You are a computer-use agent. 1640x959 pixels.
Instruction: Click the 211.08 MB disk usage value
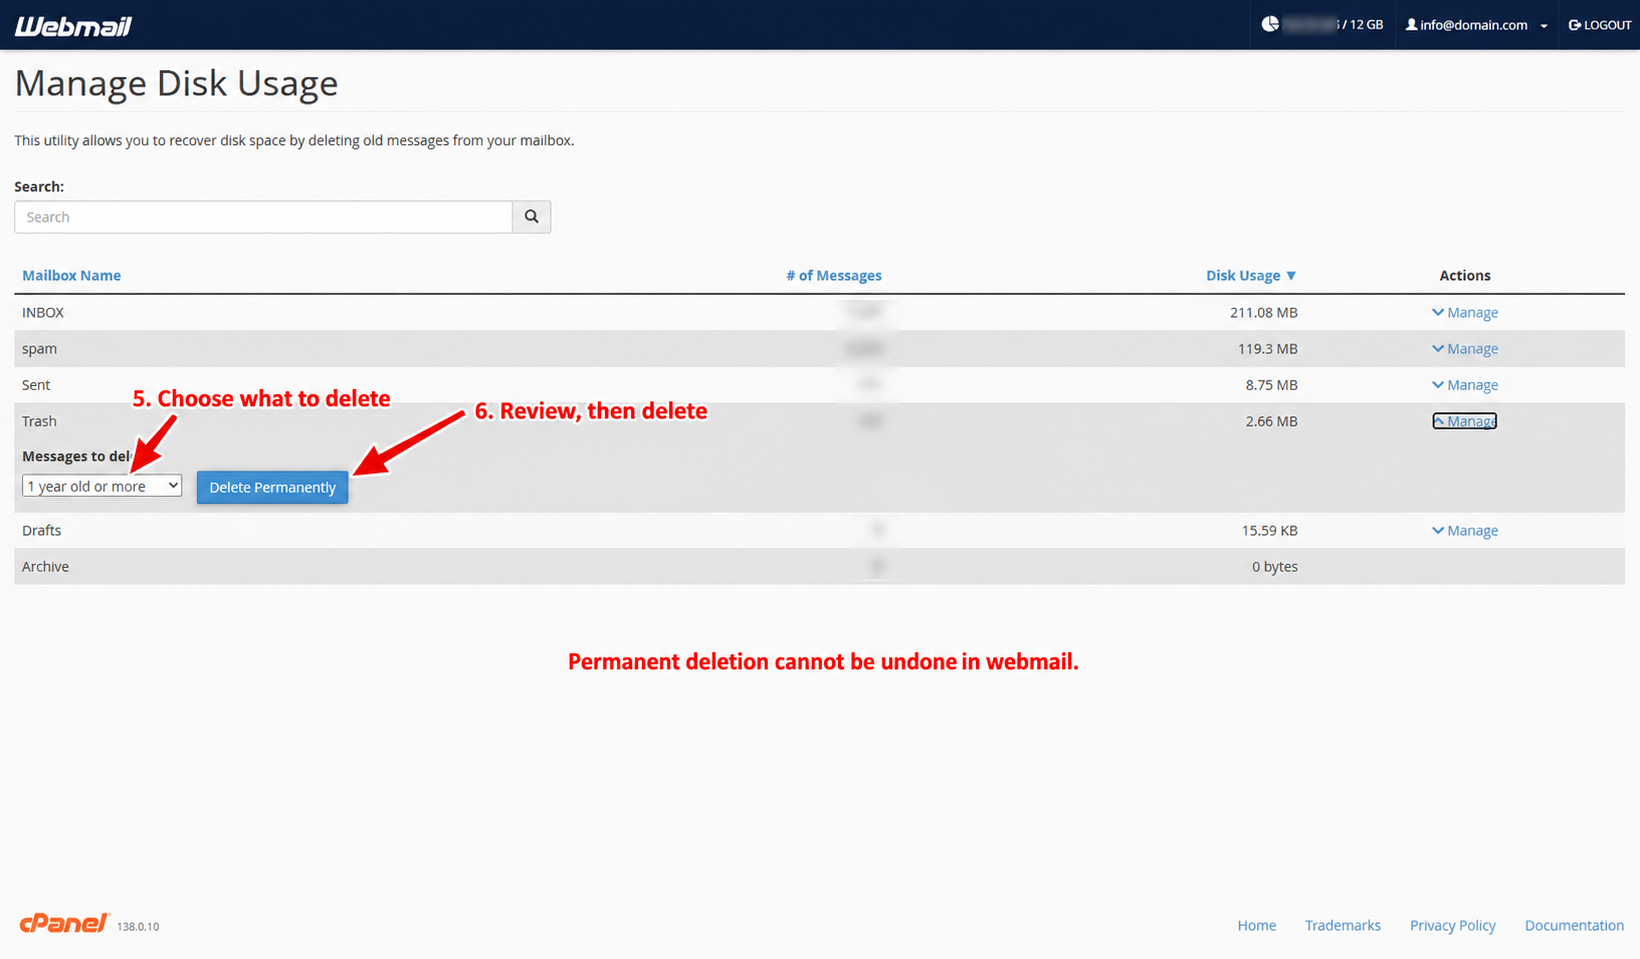tap(1264, 312)
